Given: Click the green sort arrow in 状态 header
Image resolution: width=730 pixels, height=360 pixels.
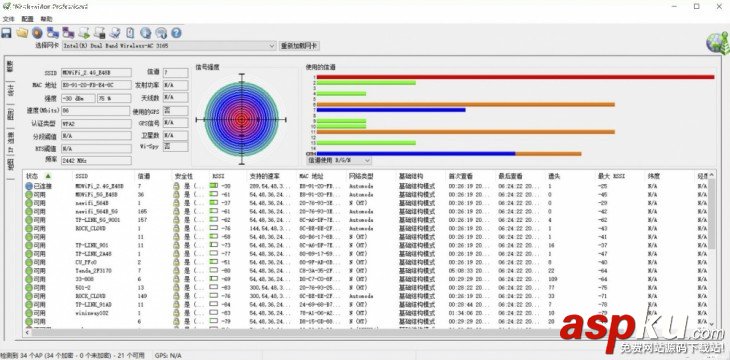Looking at the screenshot, I should tap(48, 176).
